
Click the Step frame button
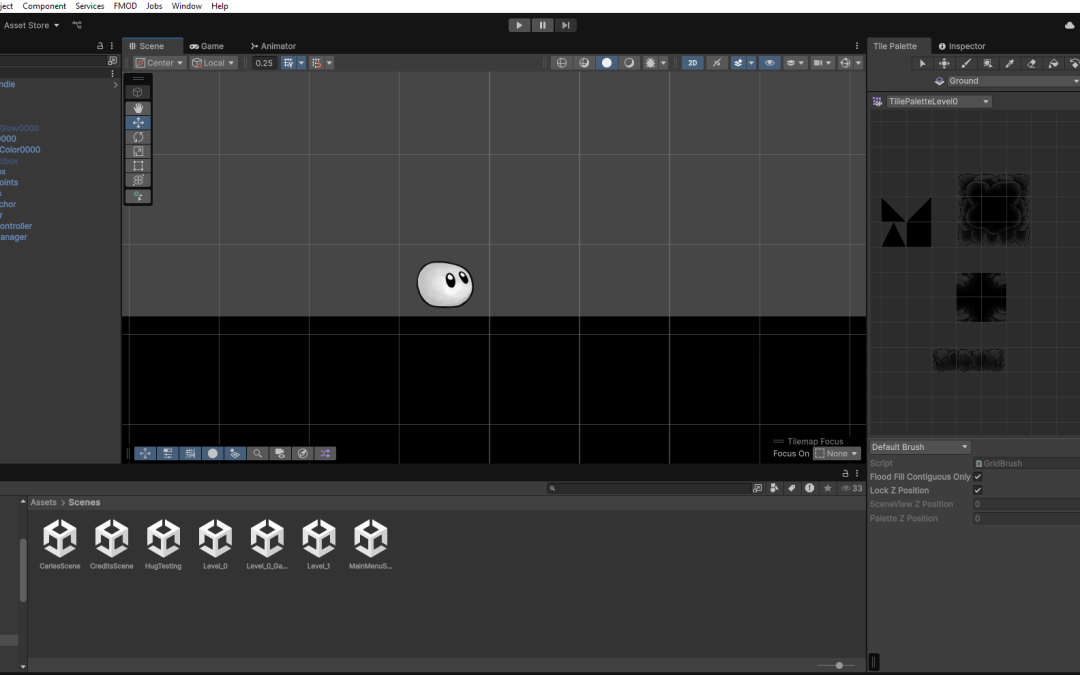point(565,25)
